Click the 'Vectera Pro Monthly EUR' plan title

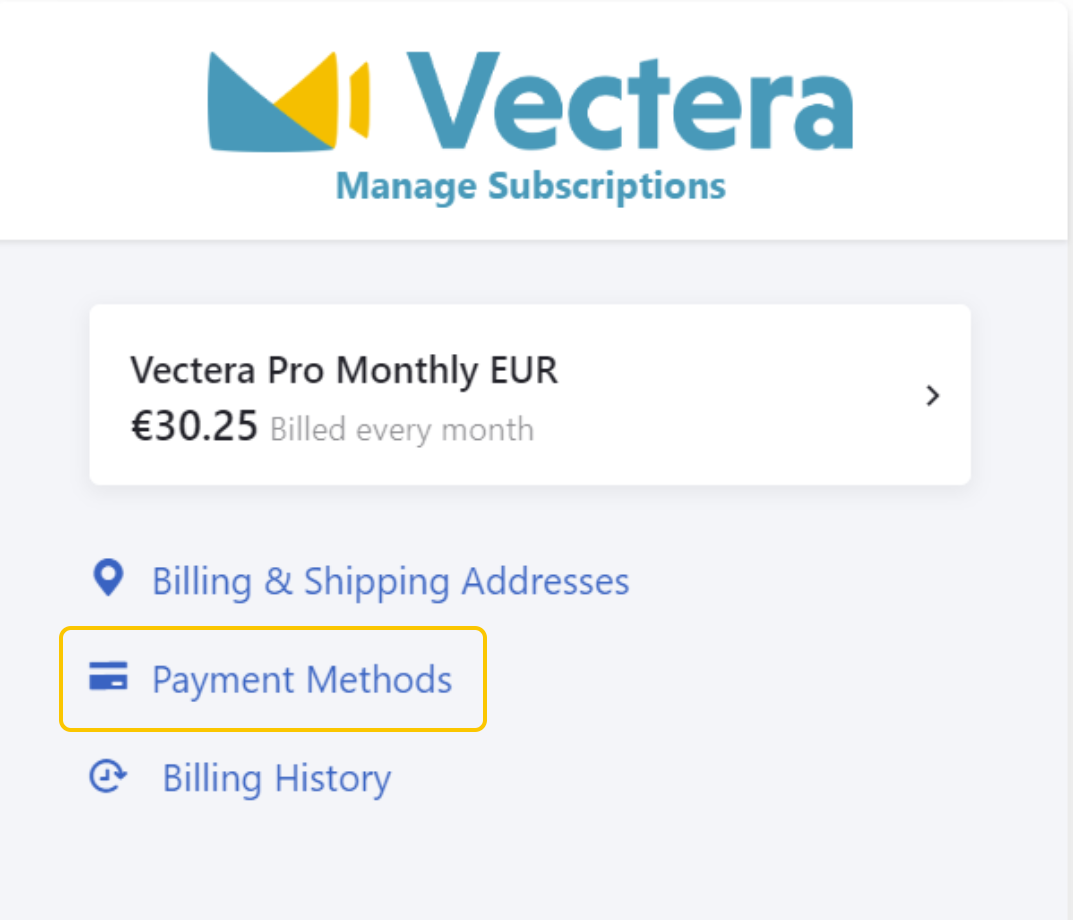[344, 370]
